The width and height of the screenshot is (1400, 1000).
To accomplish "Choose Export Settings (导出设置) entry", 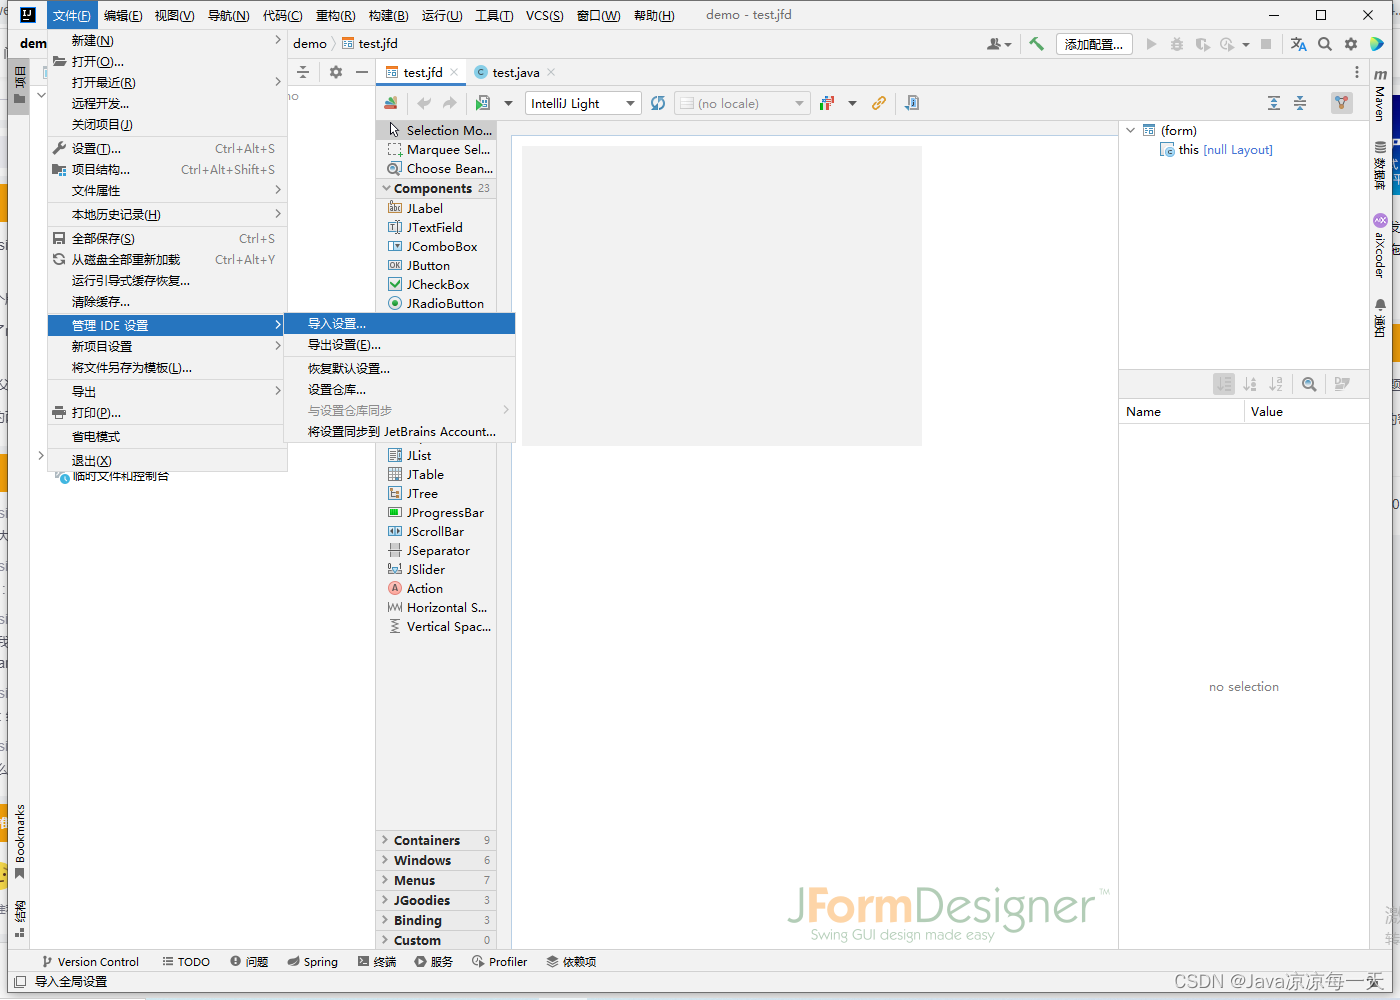I will 399,345.
